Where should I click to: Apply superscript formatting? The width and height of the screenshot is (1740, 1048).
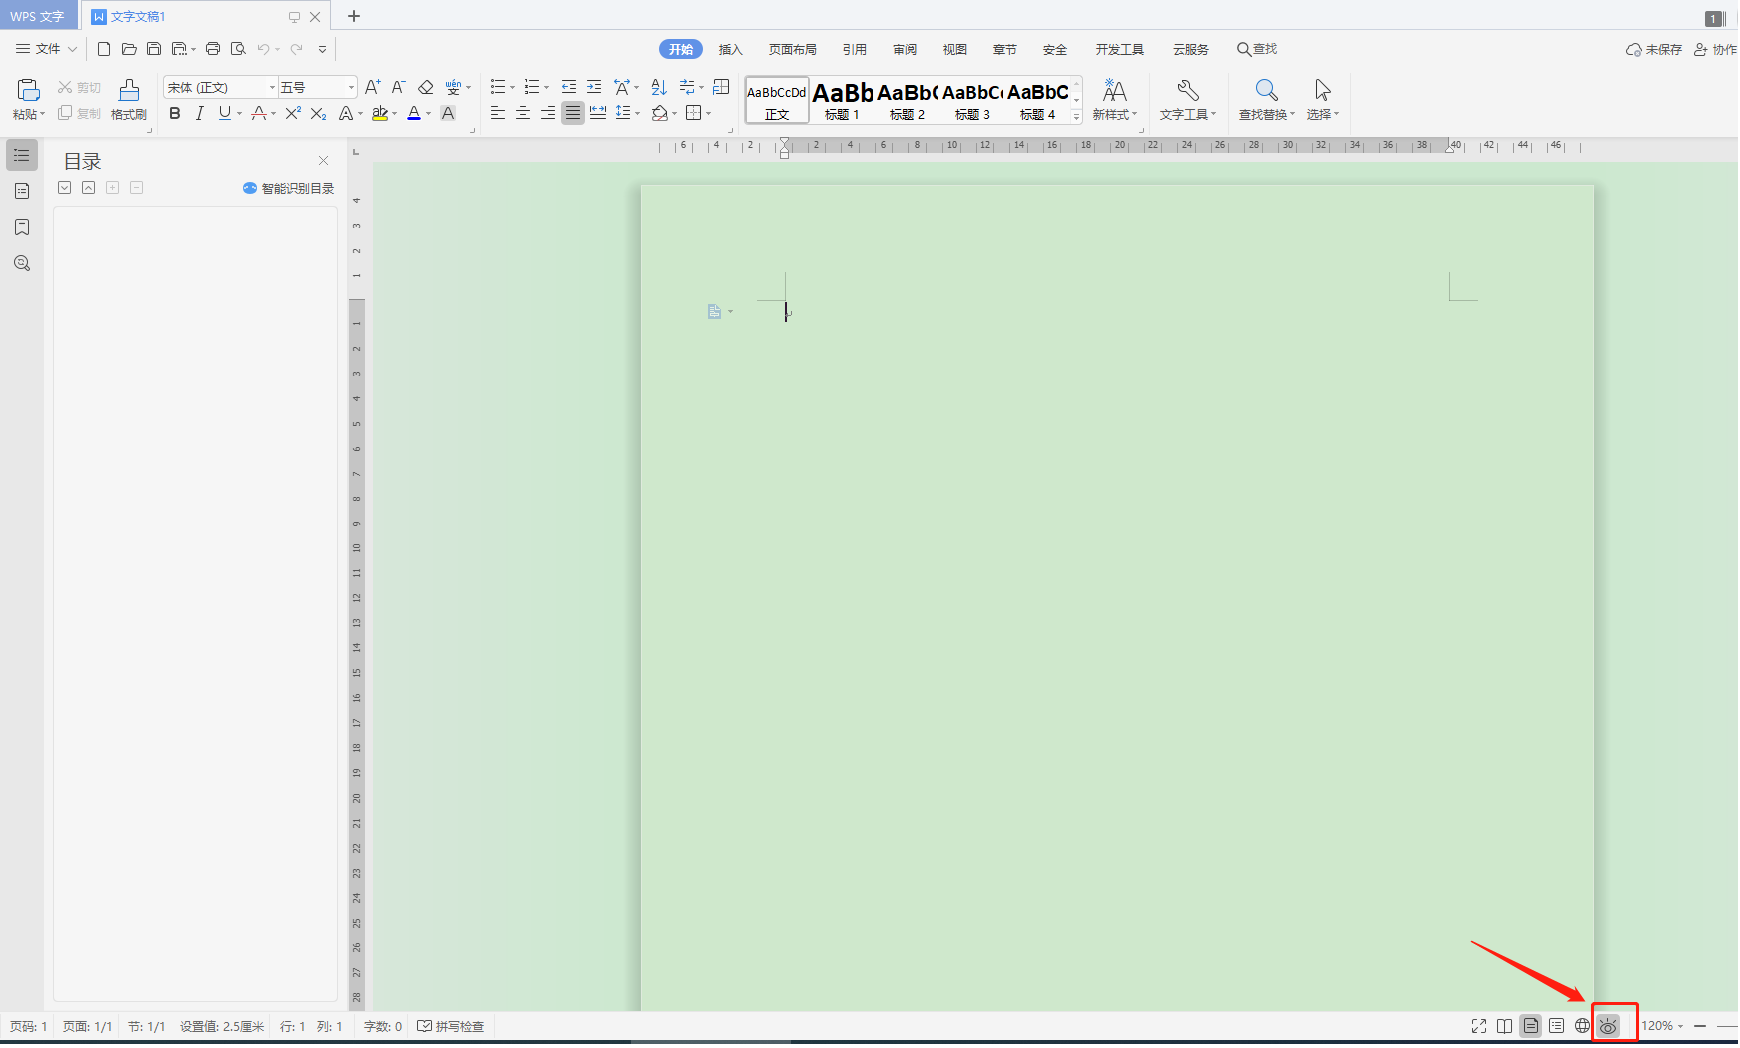pos(293,114)
